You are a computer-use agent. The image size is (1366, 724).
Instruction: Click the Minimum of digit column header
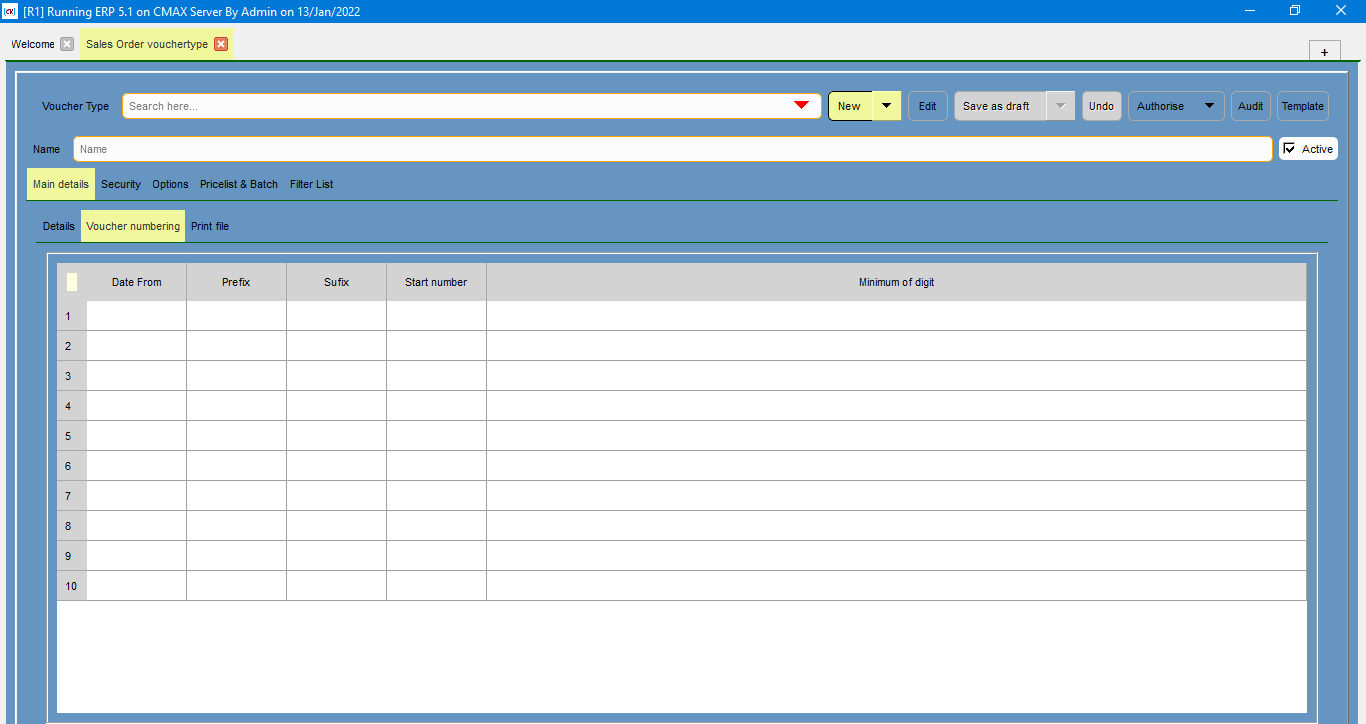pos(896,282)
